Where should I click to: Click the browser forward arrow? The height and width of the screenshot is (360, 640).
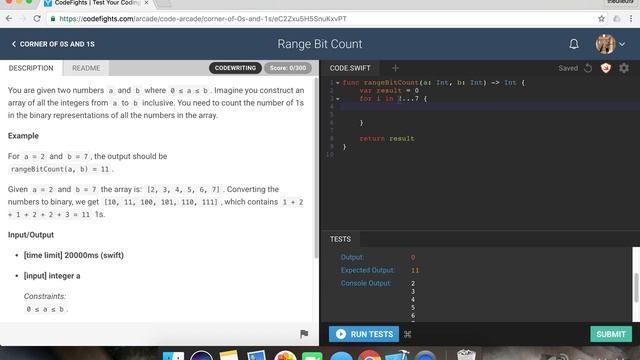23,19
